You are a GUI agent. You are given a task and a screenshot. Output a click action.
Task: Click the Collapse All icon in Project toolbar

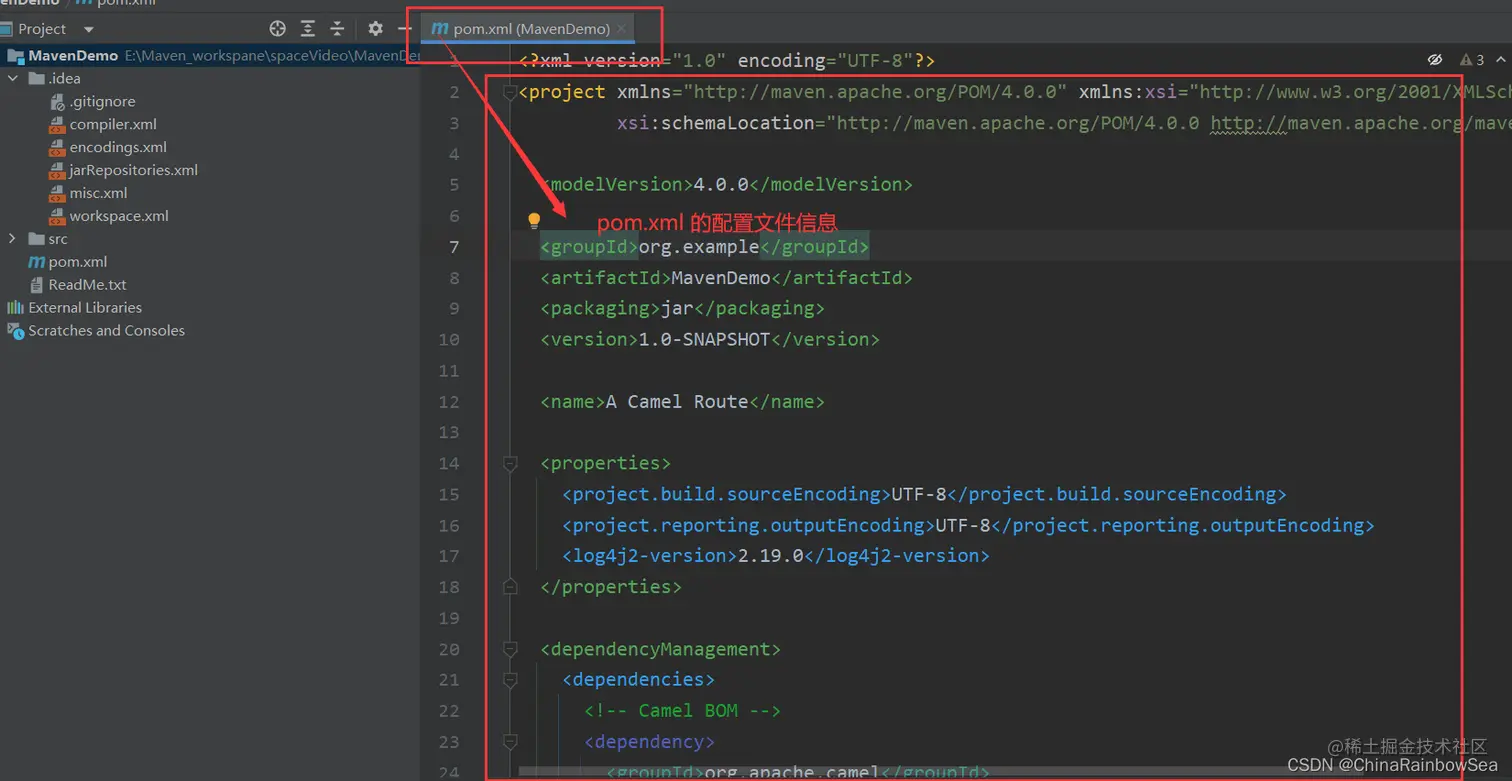click(337, 29)
